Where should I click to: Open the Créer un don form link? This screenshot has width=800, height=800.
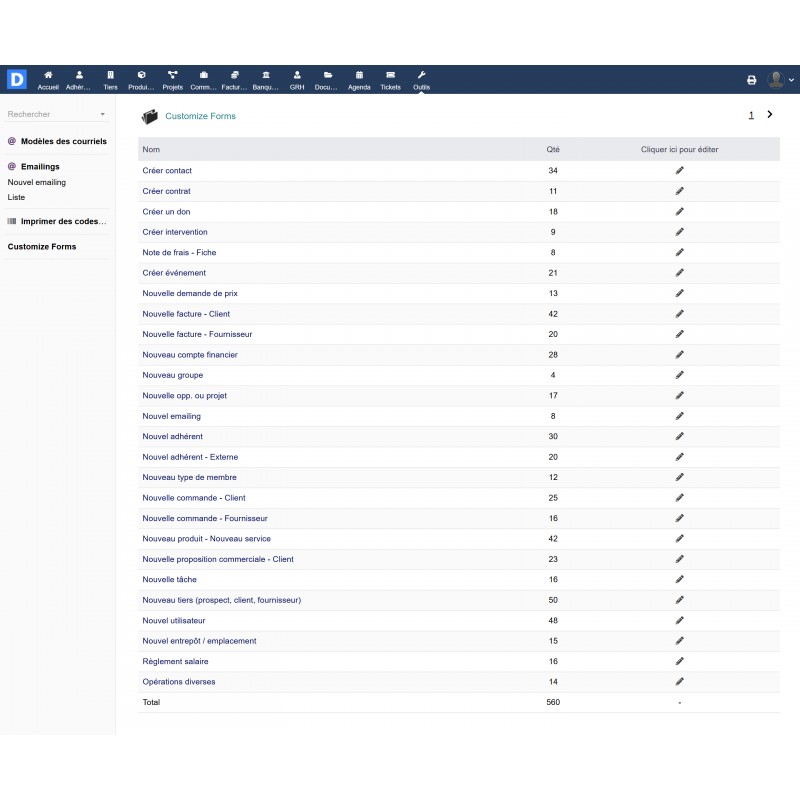point(169,211)
